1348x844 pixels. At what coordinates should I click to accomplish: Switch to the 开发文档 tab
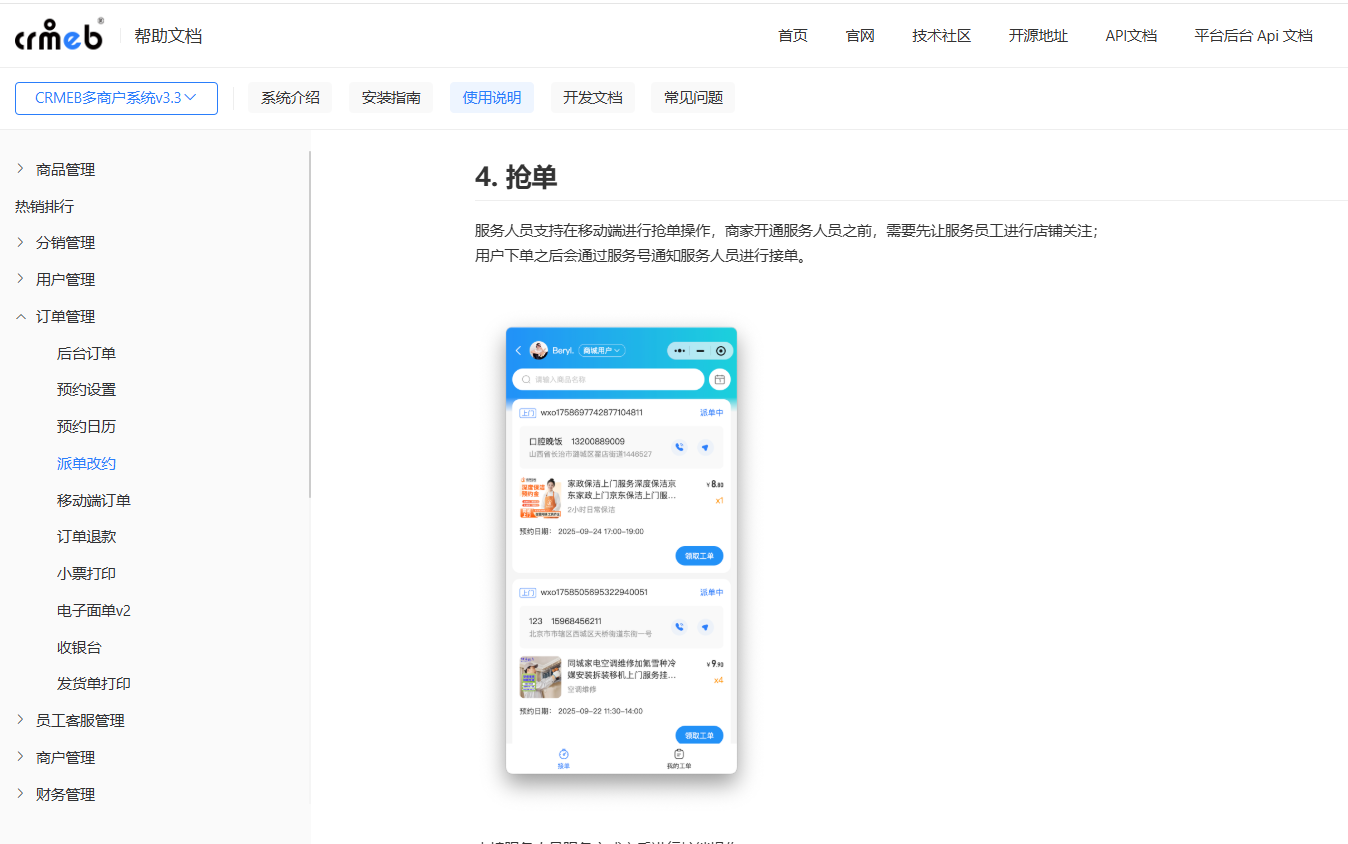[593, 98]
